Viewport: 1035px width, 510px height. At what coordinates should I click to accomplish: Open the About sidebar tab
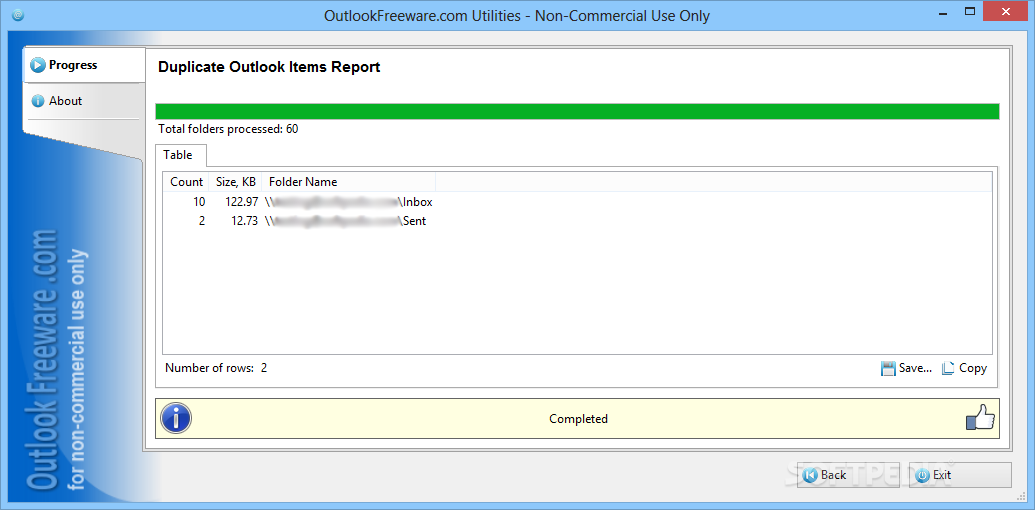pos(84,101)
